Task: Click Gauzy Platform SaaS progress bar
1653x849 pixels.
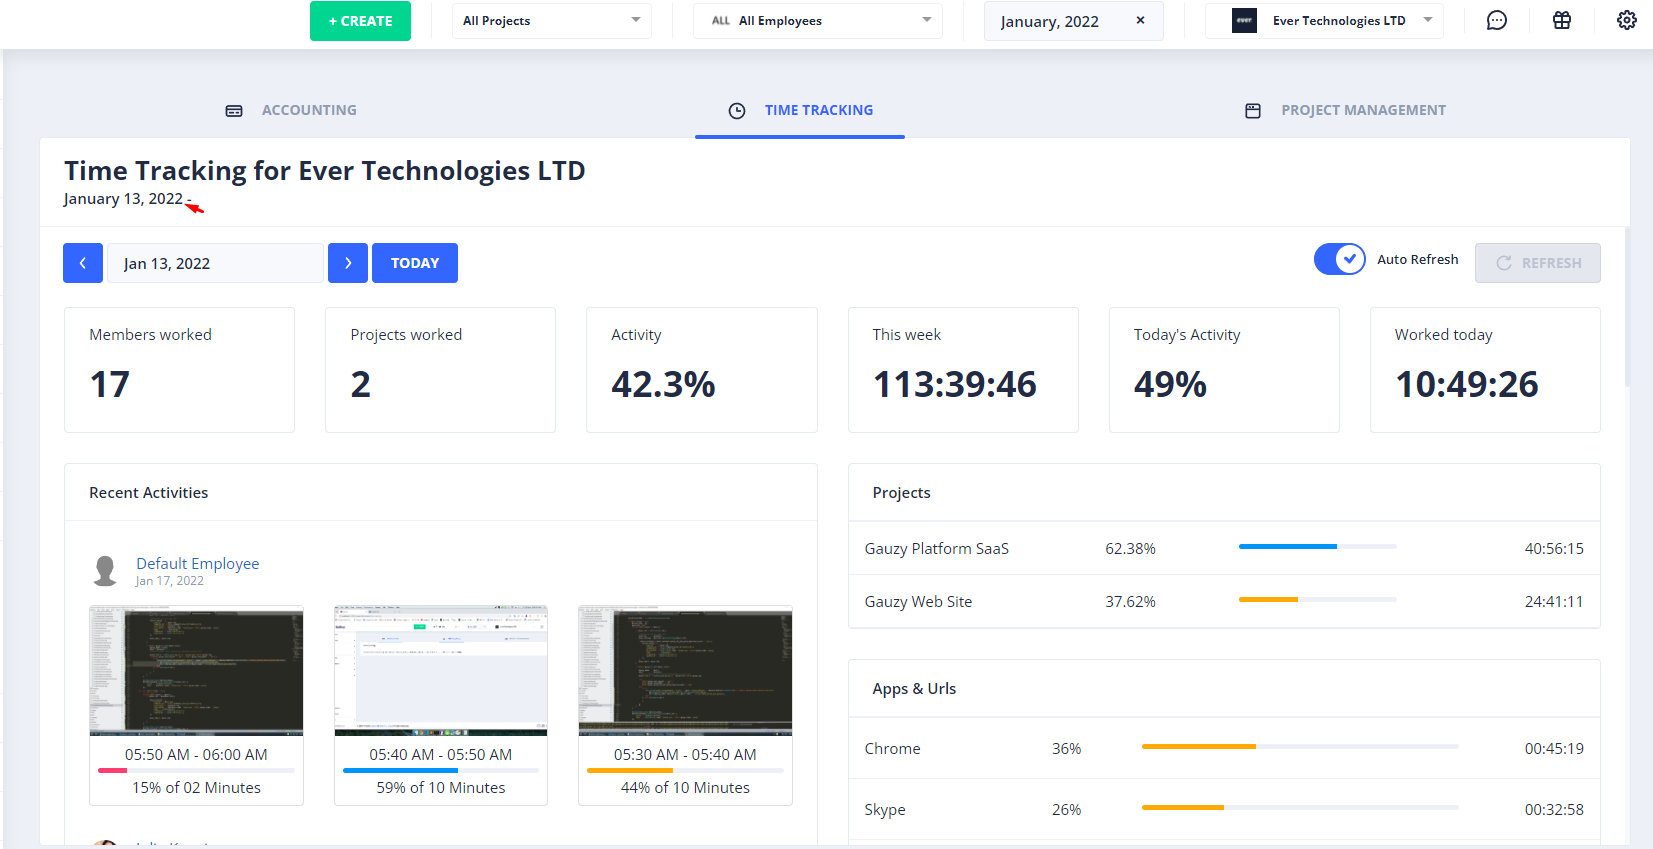Action: [1318, 546]
